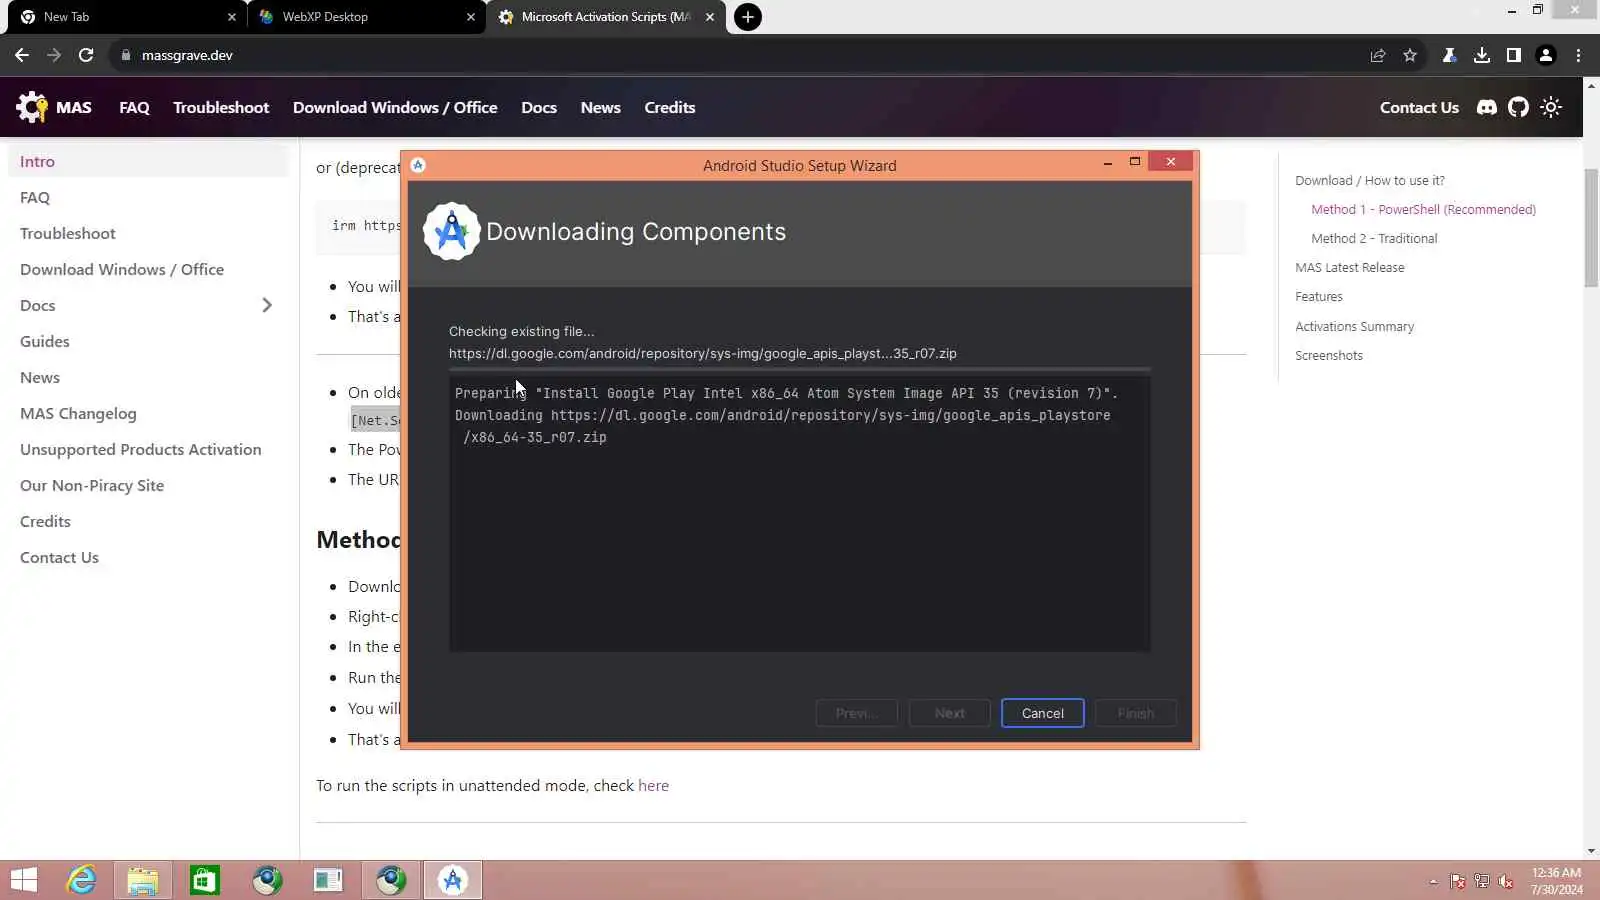The width and height of the screenshot is (1600, 900).
Task: Expand the Docs section chevron in sidebar
Action: coord(267,305)
